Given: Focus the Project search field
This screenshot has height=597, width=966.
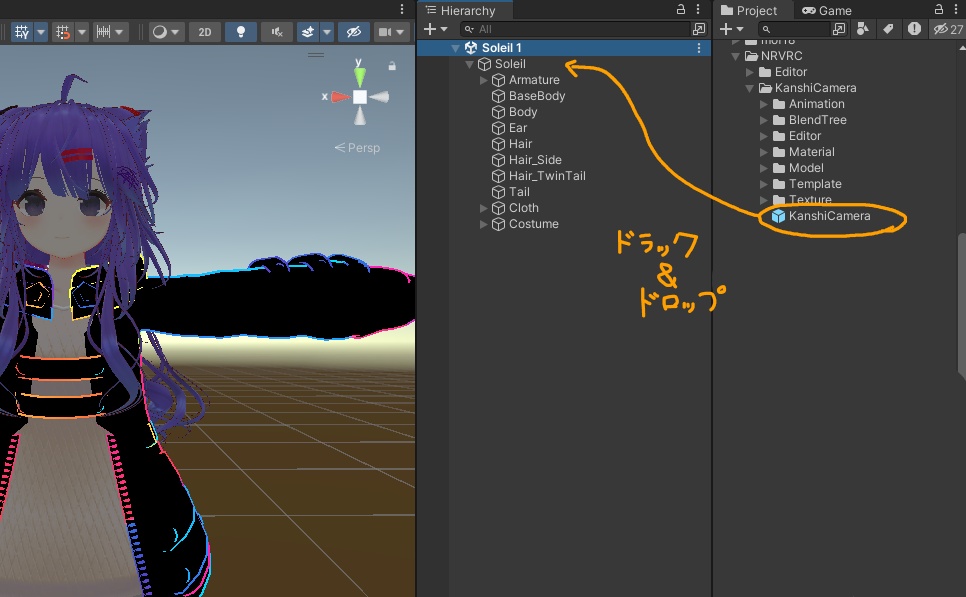Looking at the screenshot, I should pyautogui.click(x=795, y=29).
